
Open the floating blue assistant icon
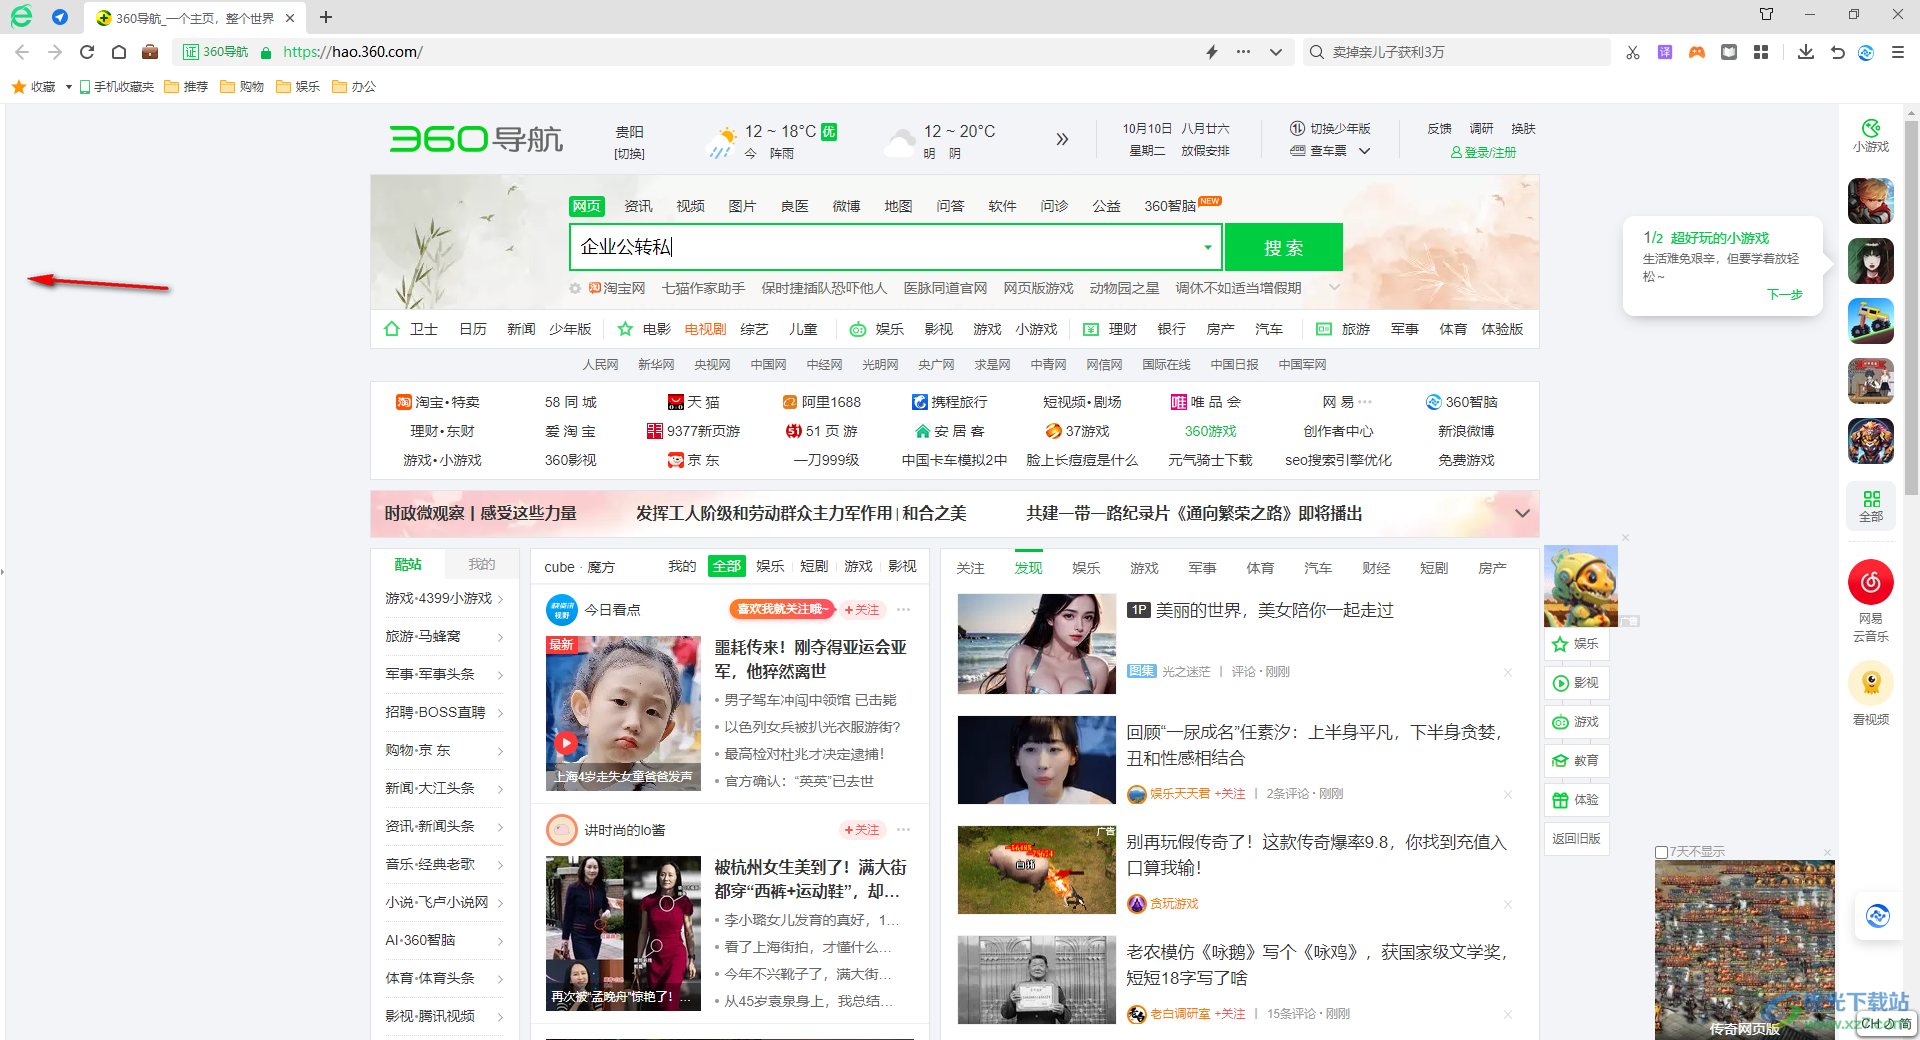[1878, 916]
